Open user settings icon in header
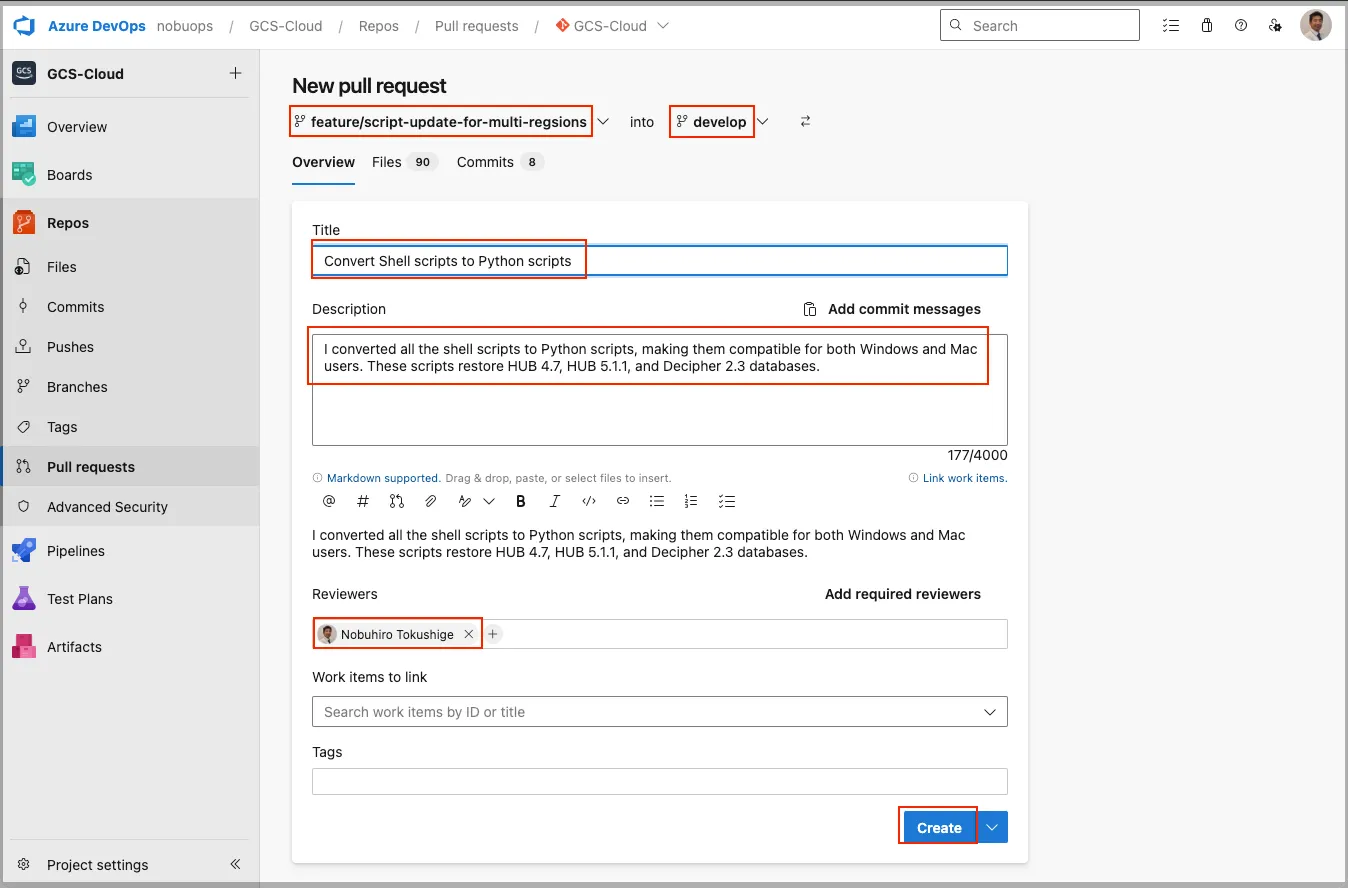Viewport: 1348px width, 888px height. click(1275, 26)
